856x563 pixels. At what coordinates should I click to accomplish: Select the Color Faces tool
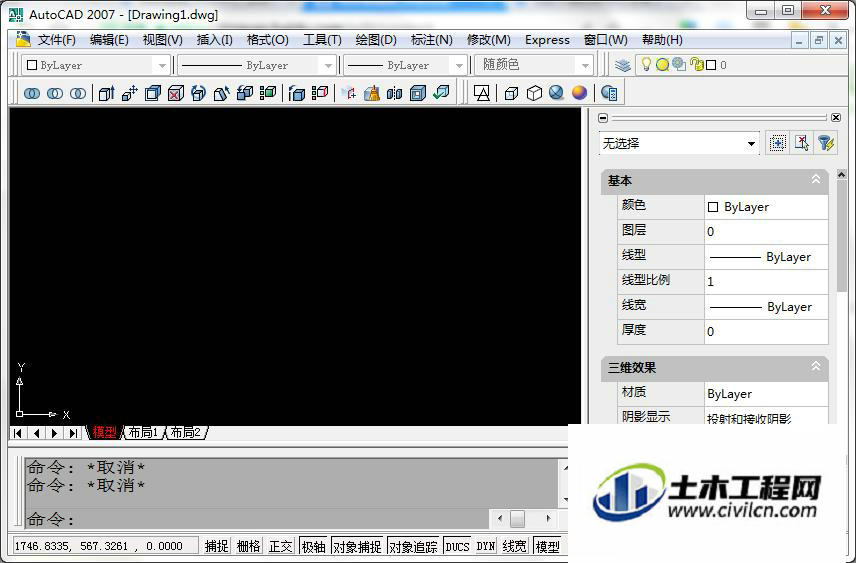click(x=268, y=93)
